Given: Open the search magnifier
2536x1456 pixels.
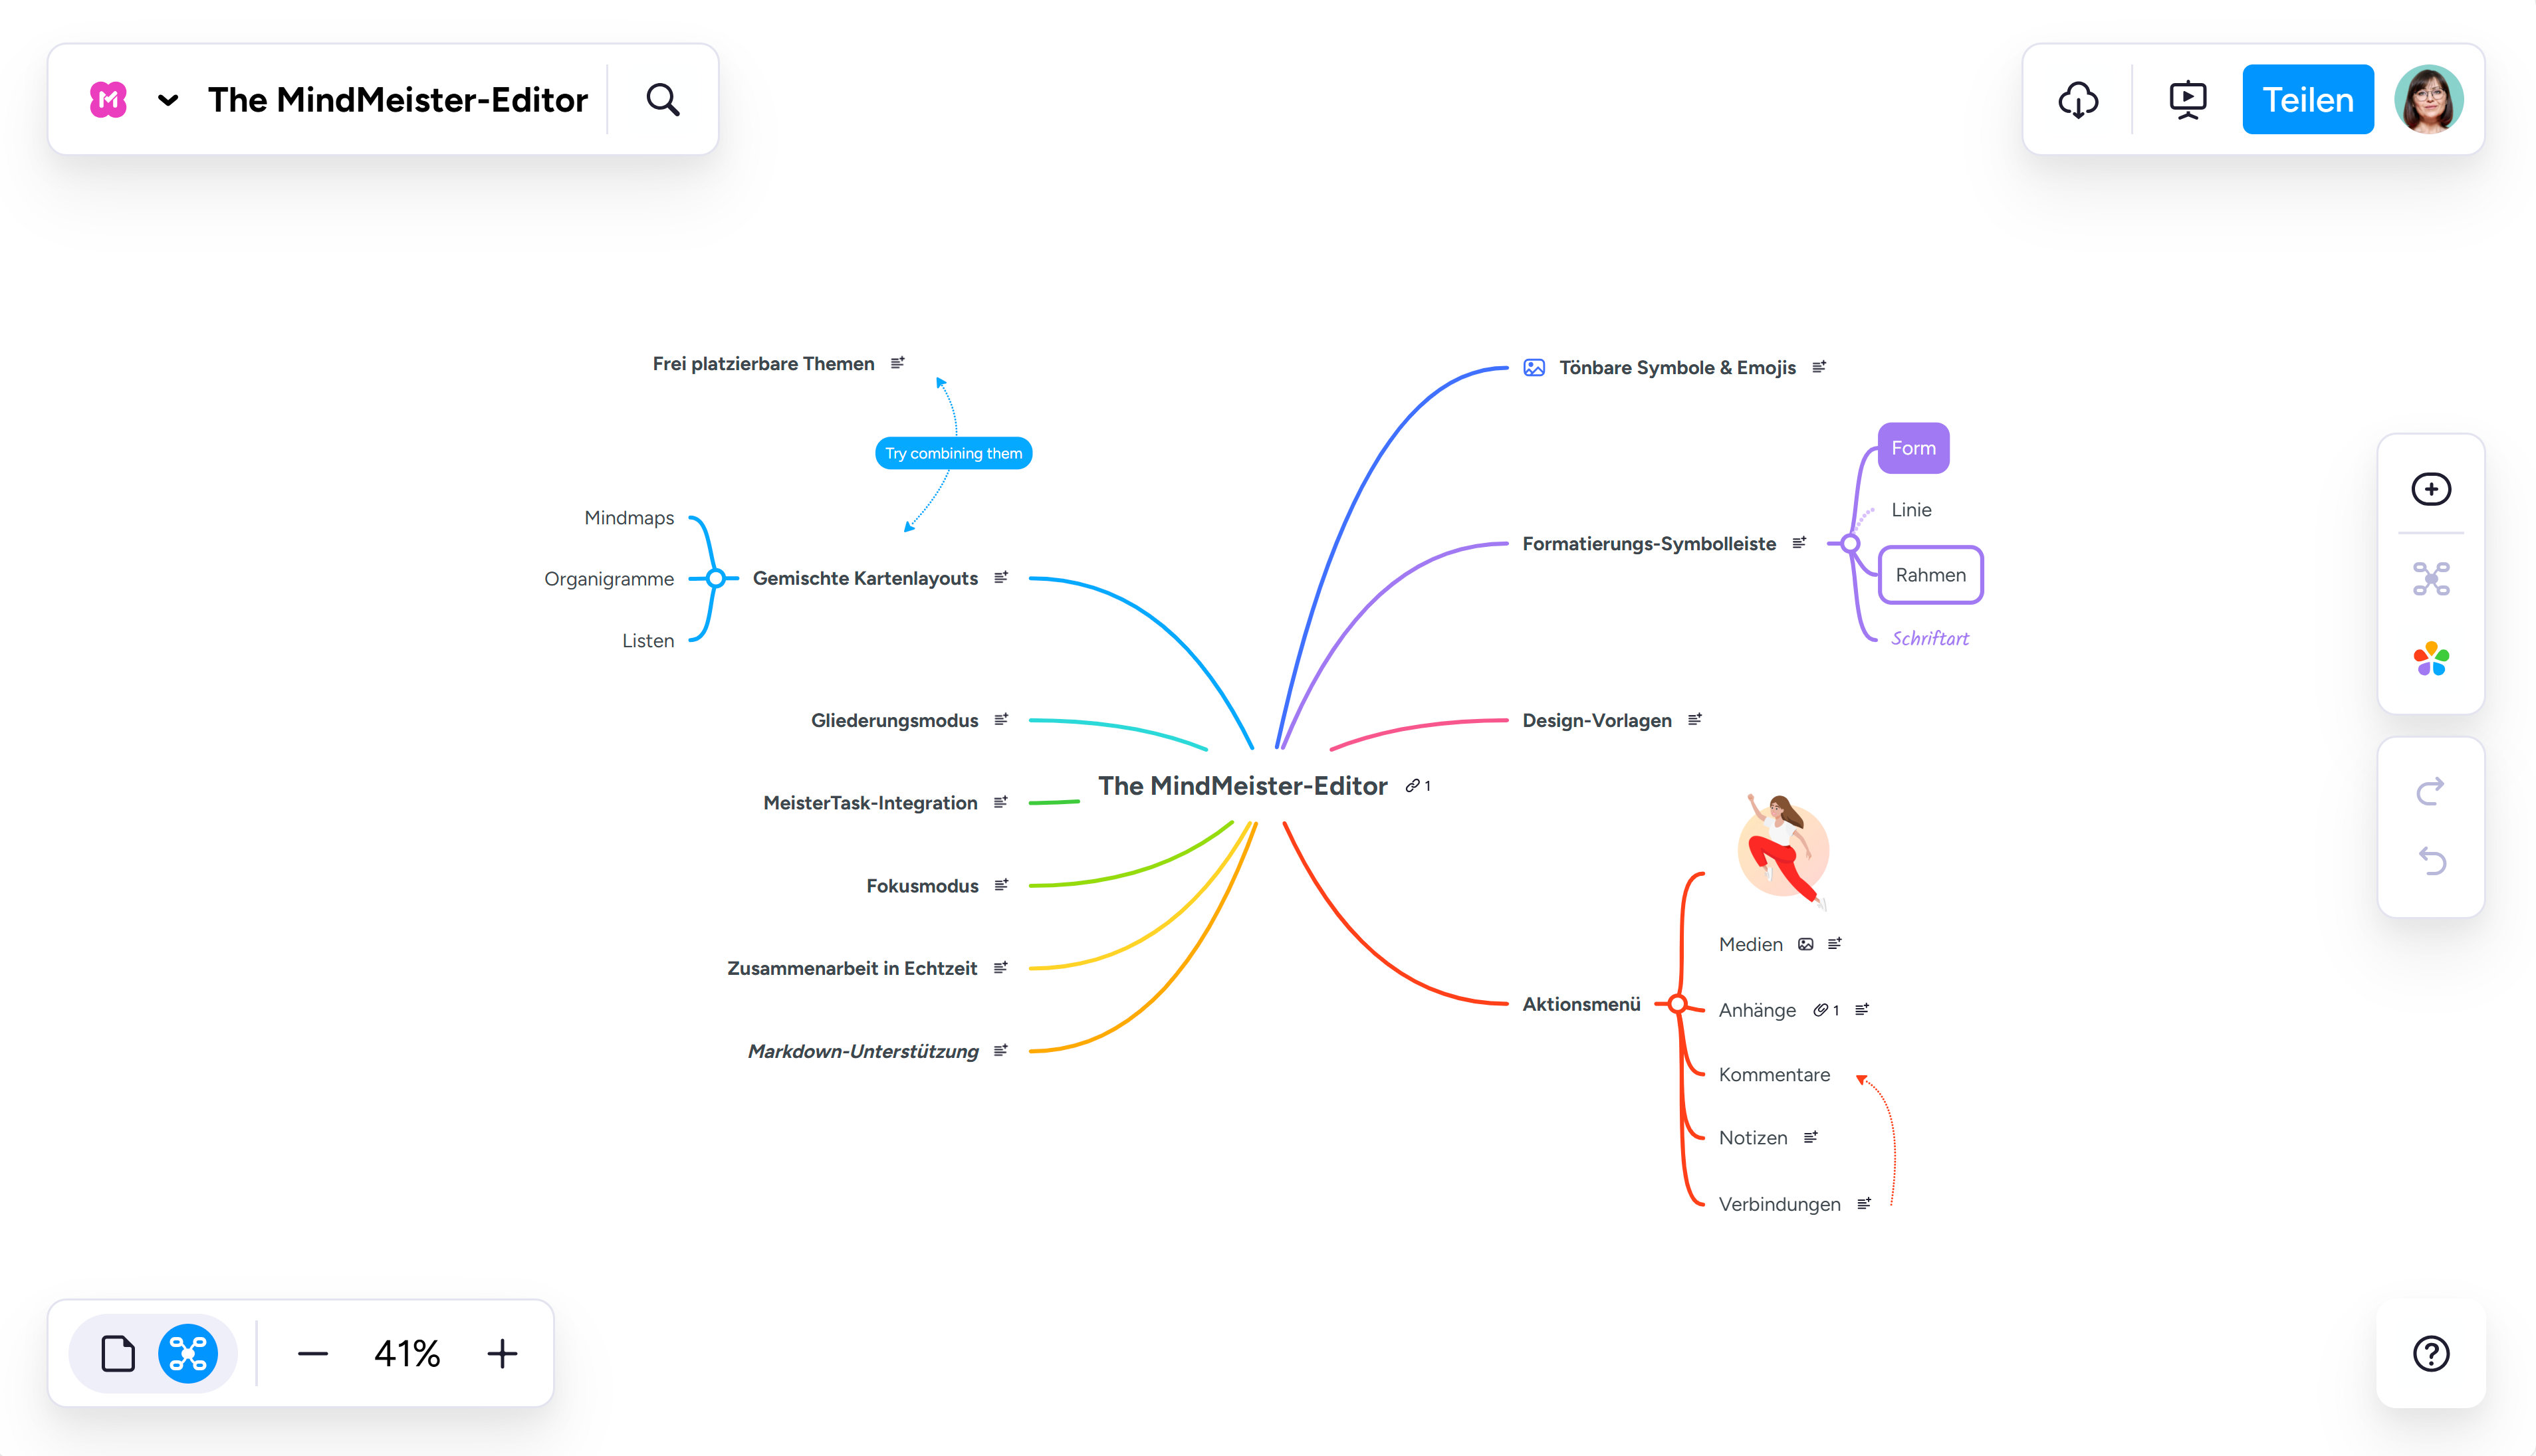Looking at the screenshot, I should pos(663,99).
